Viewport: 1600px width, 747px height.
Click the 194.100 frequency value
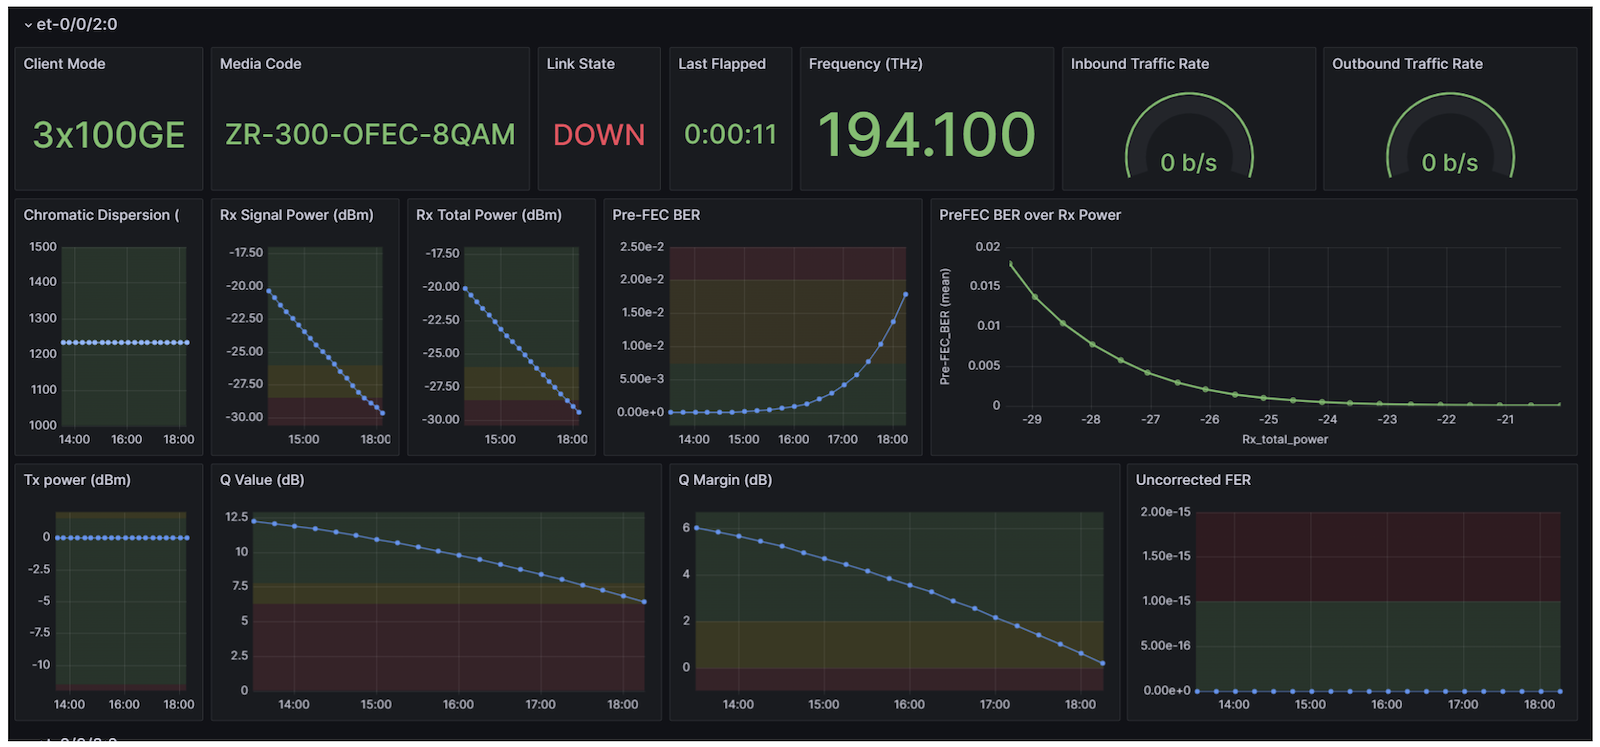[927, 134]
